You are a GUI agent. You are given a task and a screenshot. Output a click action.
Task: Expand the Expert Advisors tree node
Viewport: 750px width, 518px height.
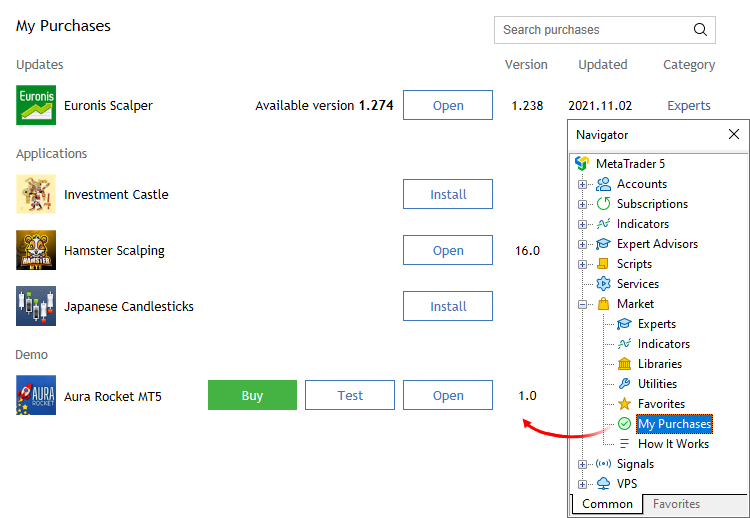582,244
